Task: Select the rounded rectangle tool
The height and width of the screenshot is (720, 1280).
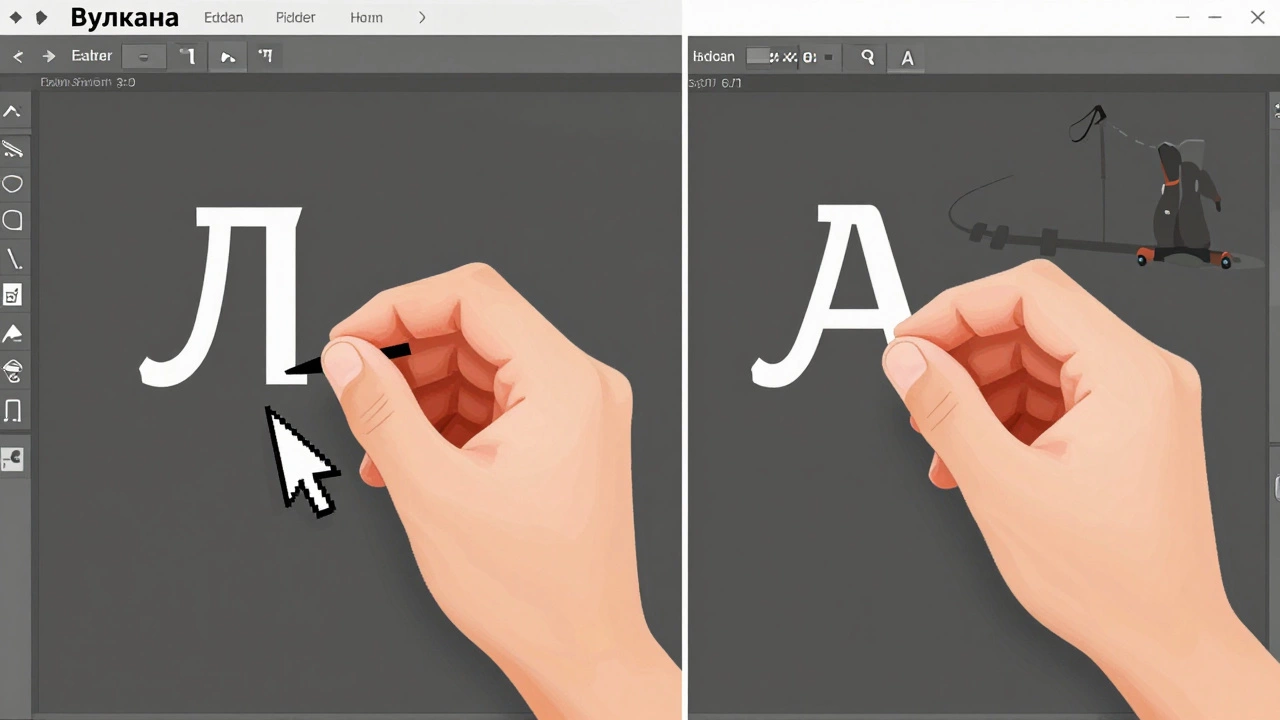Action: pyautogui.click(x=12, y=221)
